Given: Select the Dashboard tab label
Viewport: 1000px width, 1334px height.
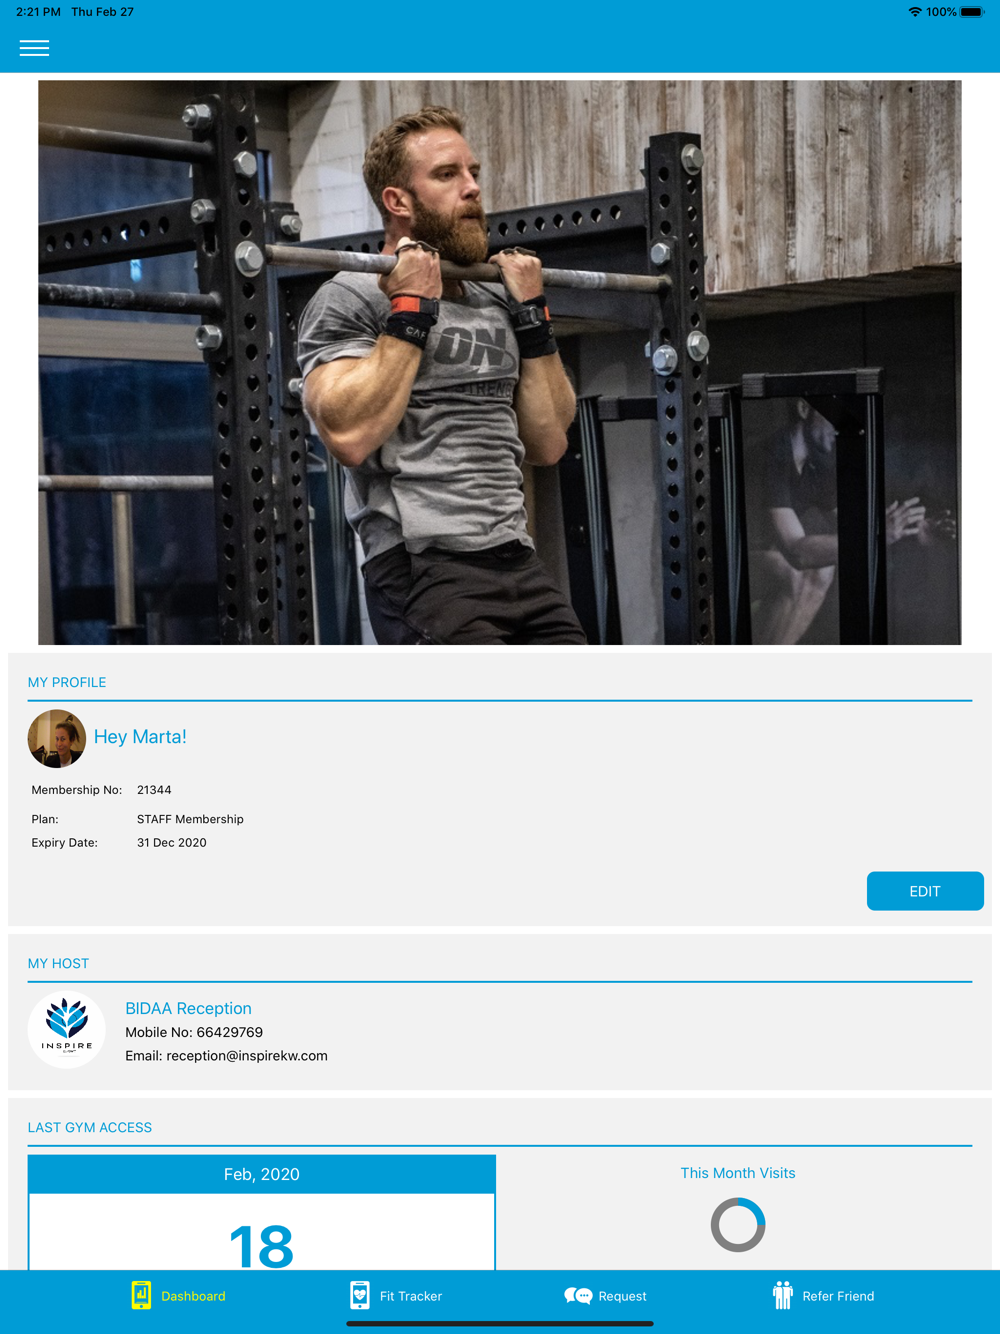Looking at the screenshot, I should (193, 1296).
